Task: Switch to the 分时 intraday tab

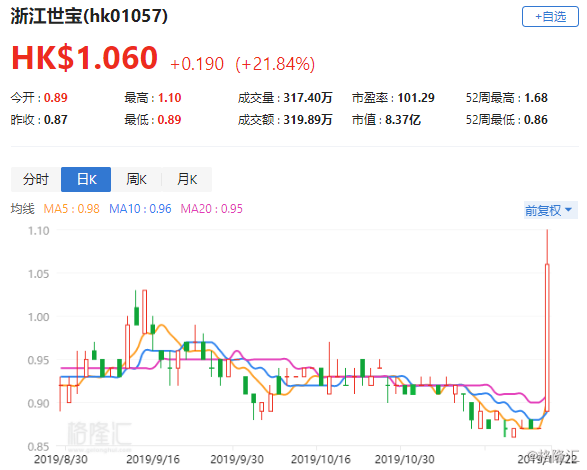Action: [36, 179]
